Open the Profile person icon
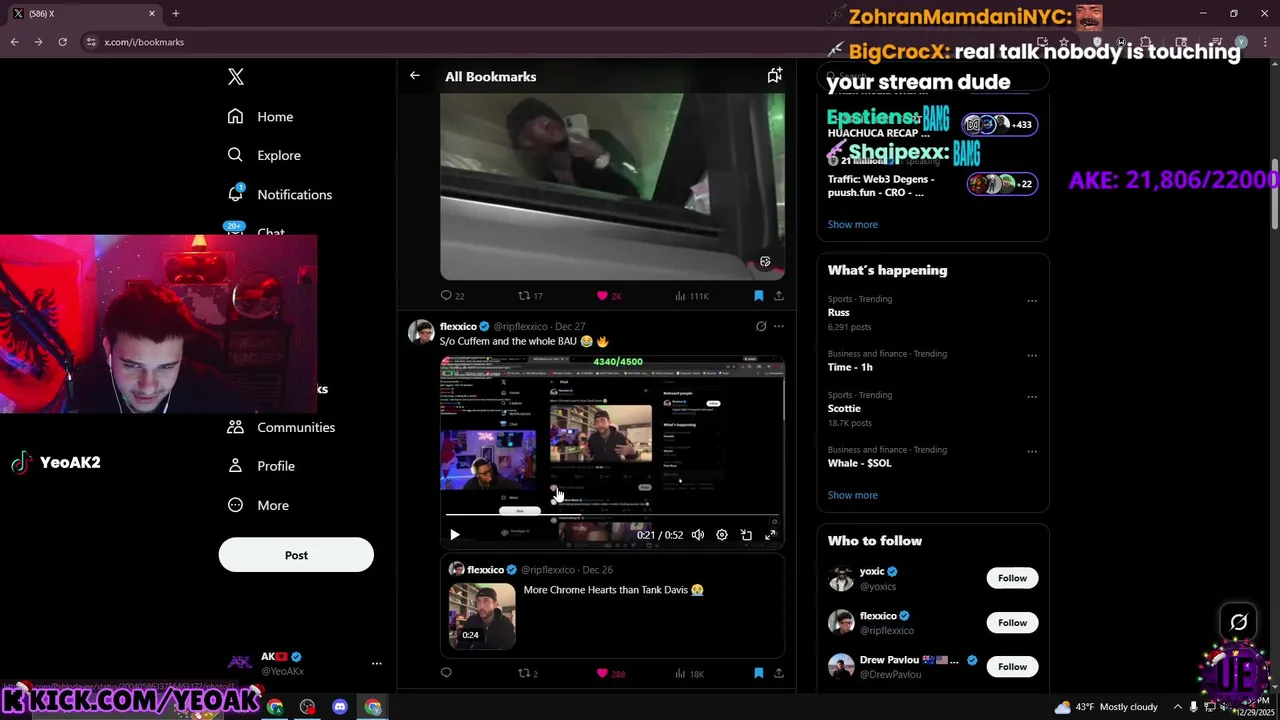Screen dimensions: 1280x720 coord(235,466)
